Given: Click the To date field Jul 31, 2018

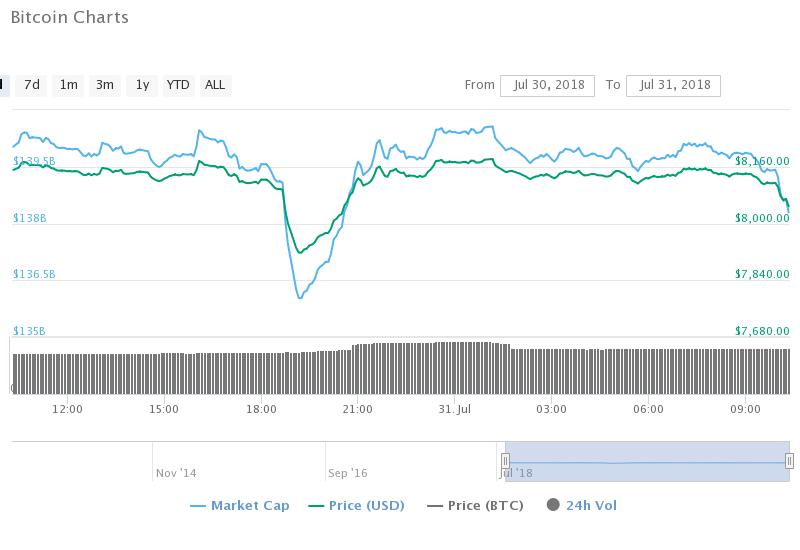Looking at the screenshot, I should pos(673,86).
